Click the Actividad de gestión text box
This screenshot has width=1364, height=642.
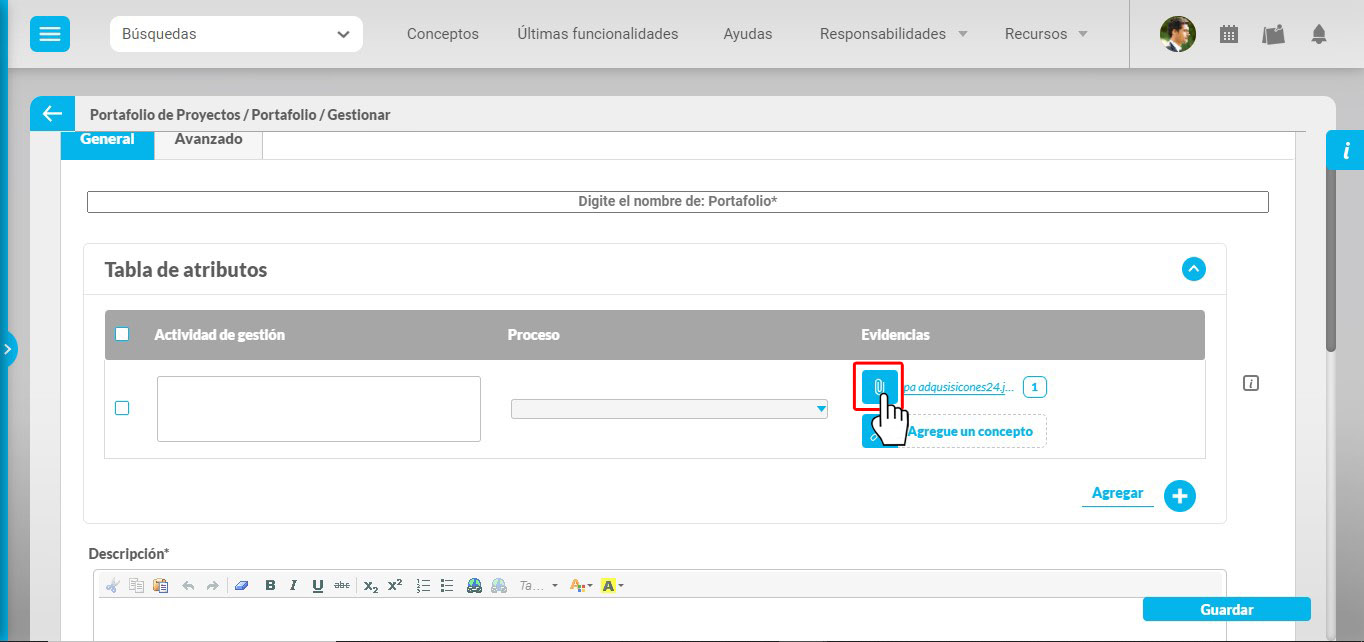(318, 408)
